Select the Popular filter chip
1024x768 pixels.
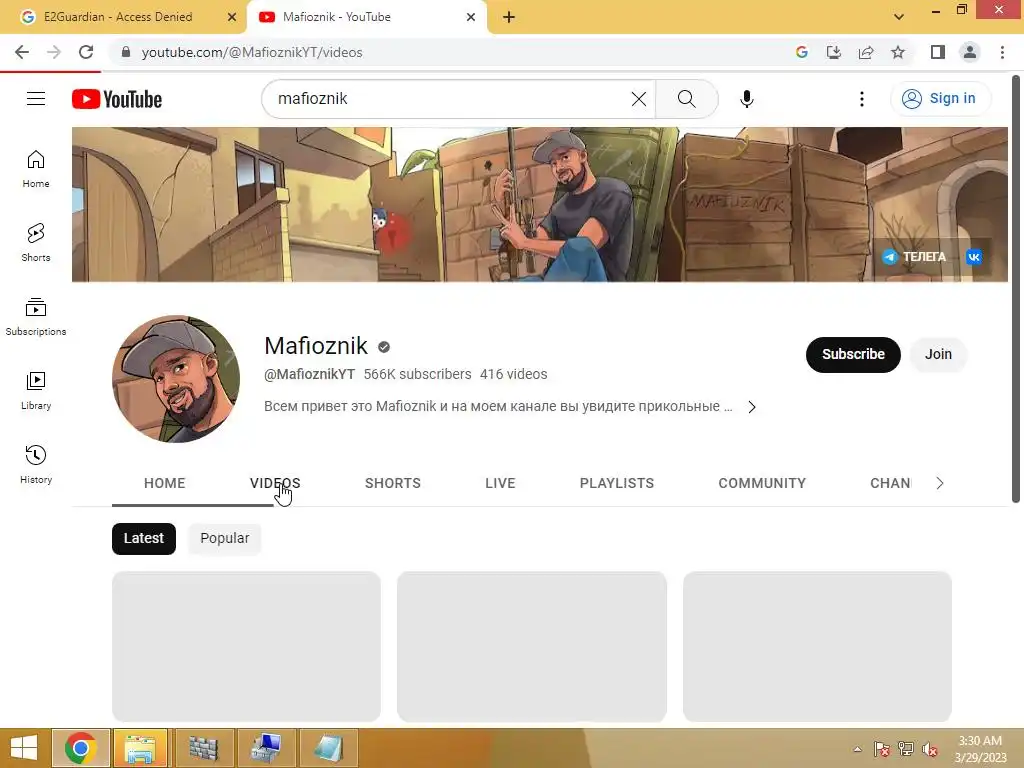[x=225, y=538]
